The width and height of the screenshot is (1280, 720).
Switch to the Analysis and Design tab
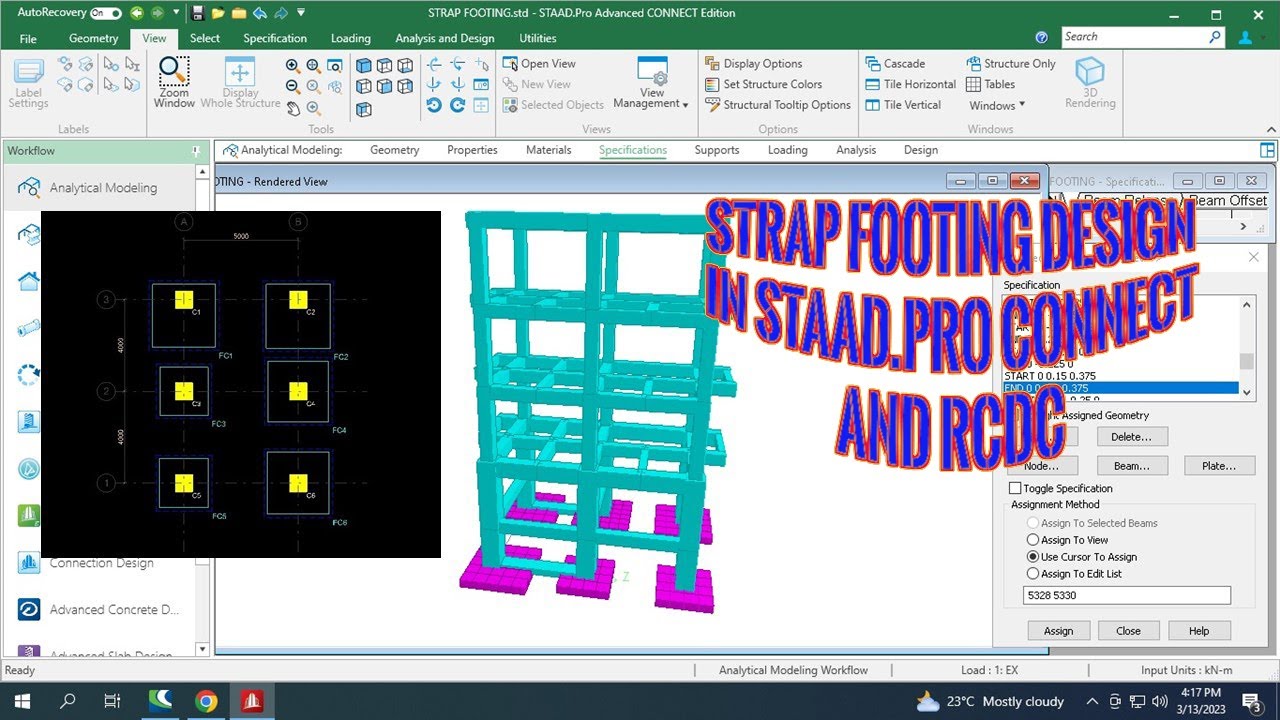(x=444, y=38)
